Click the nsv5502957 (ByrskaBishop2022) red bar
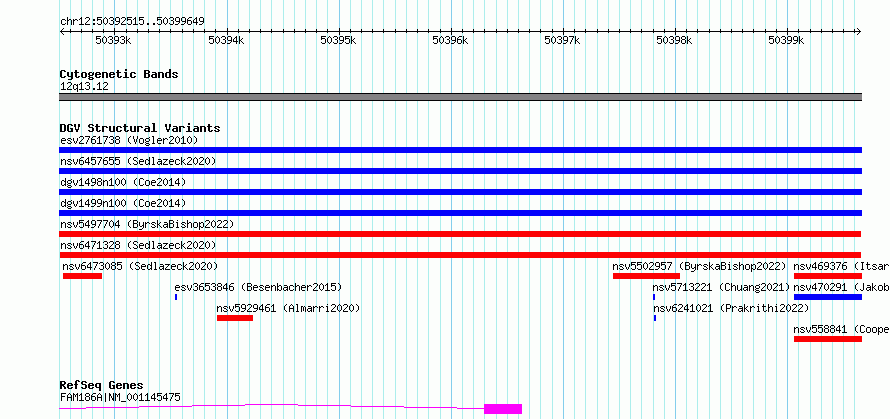 pyautogui.click(x=646, y=276)
